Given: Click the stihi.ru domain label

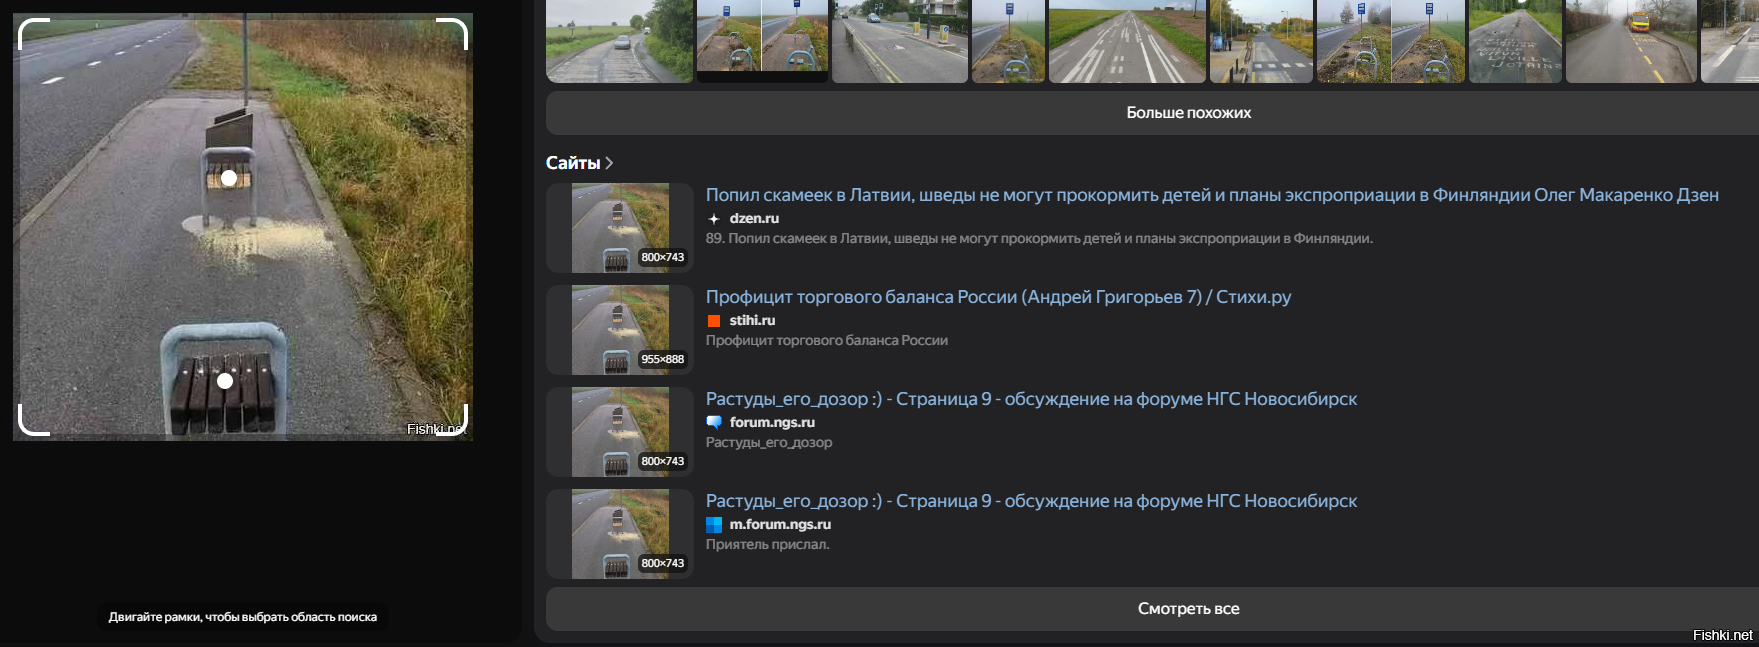Looking at the screenshot, I should click(752, 321).
